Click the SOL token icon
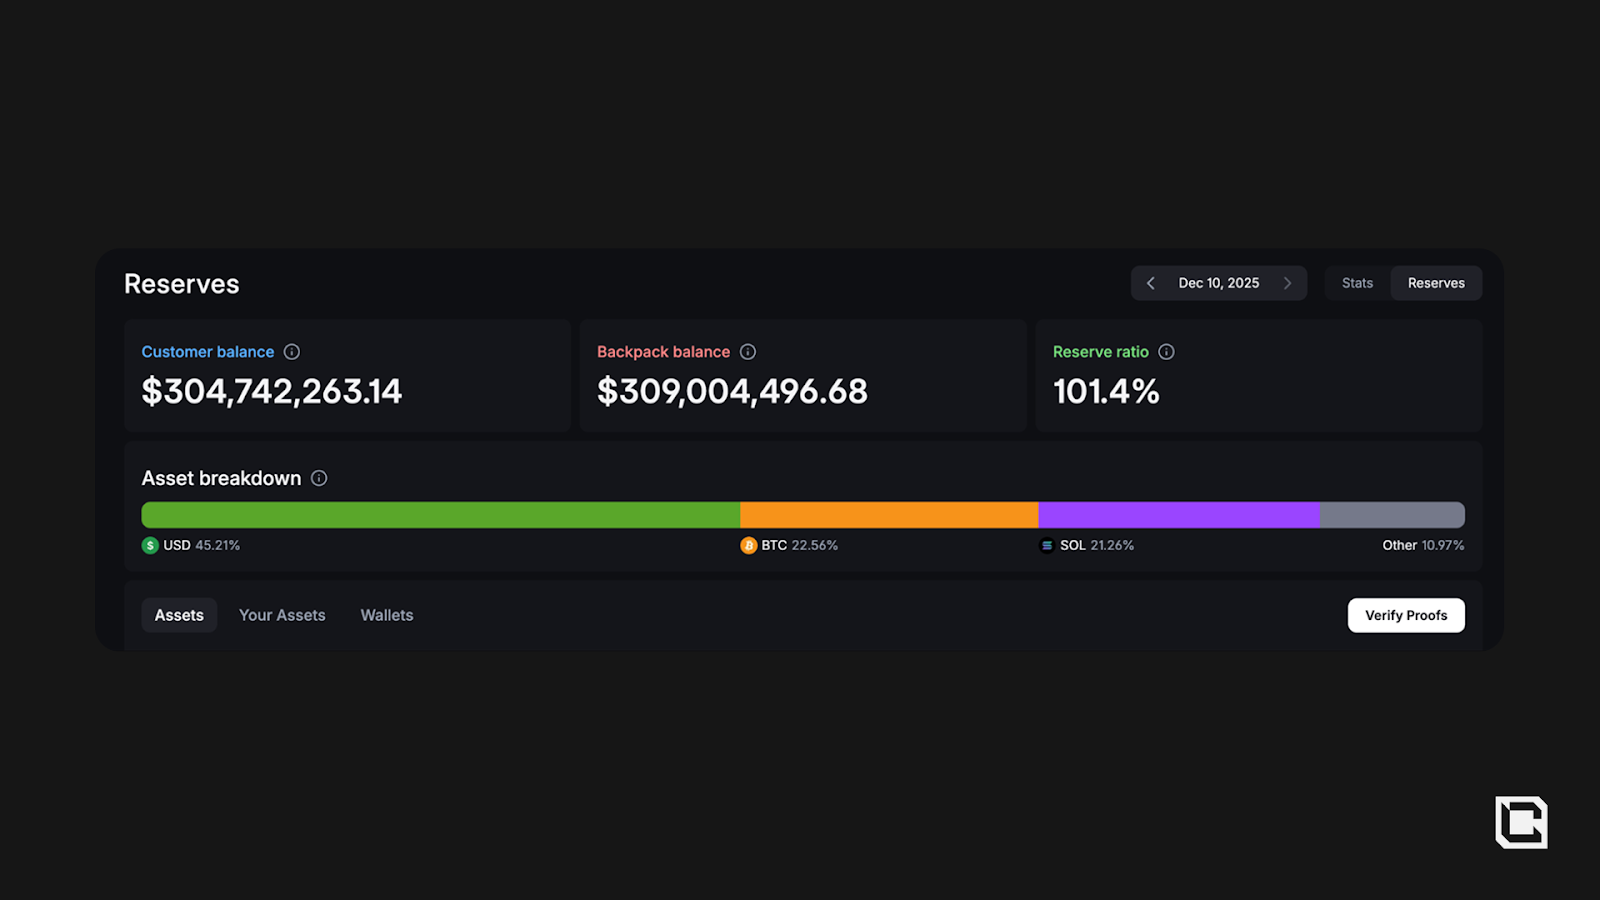 pos(1047,545)
